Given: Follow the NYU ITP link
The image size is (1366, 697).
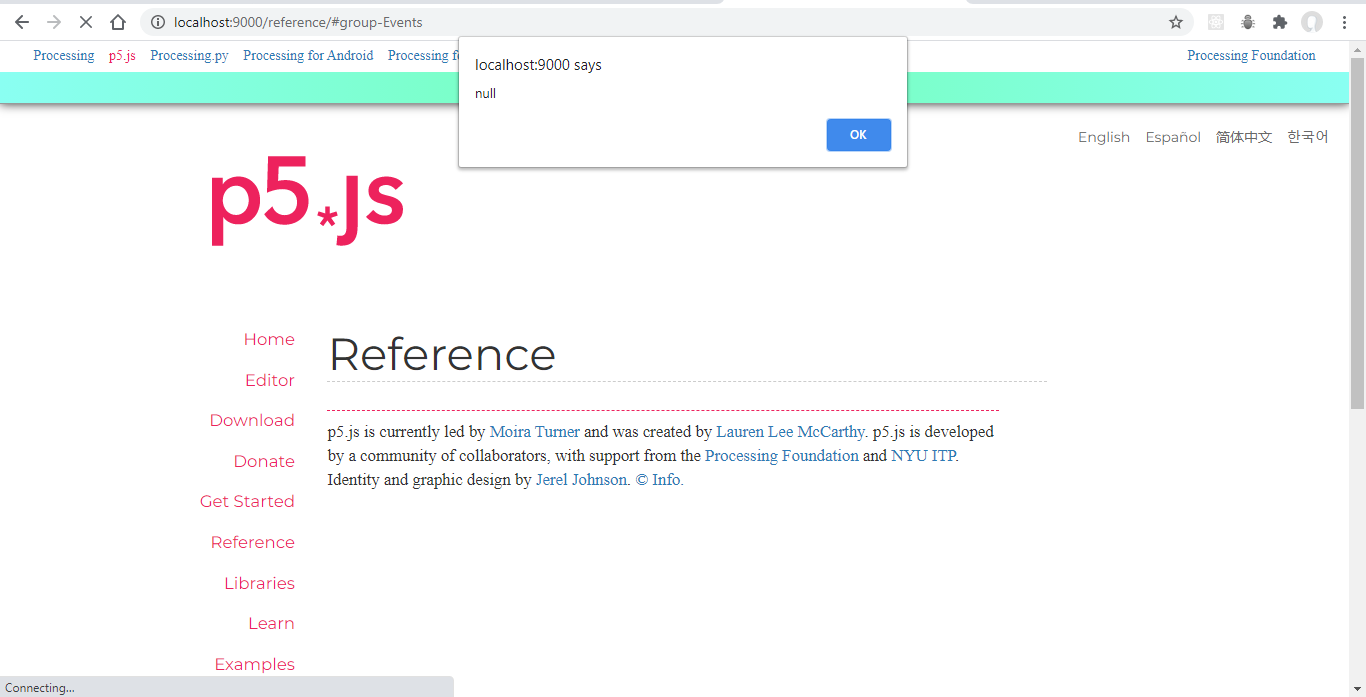Looking at the screenshot, I should coord(923,456).
